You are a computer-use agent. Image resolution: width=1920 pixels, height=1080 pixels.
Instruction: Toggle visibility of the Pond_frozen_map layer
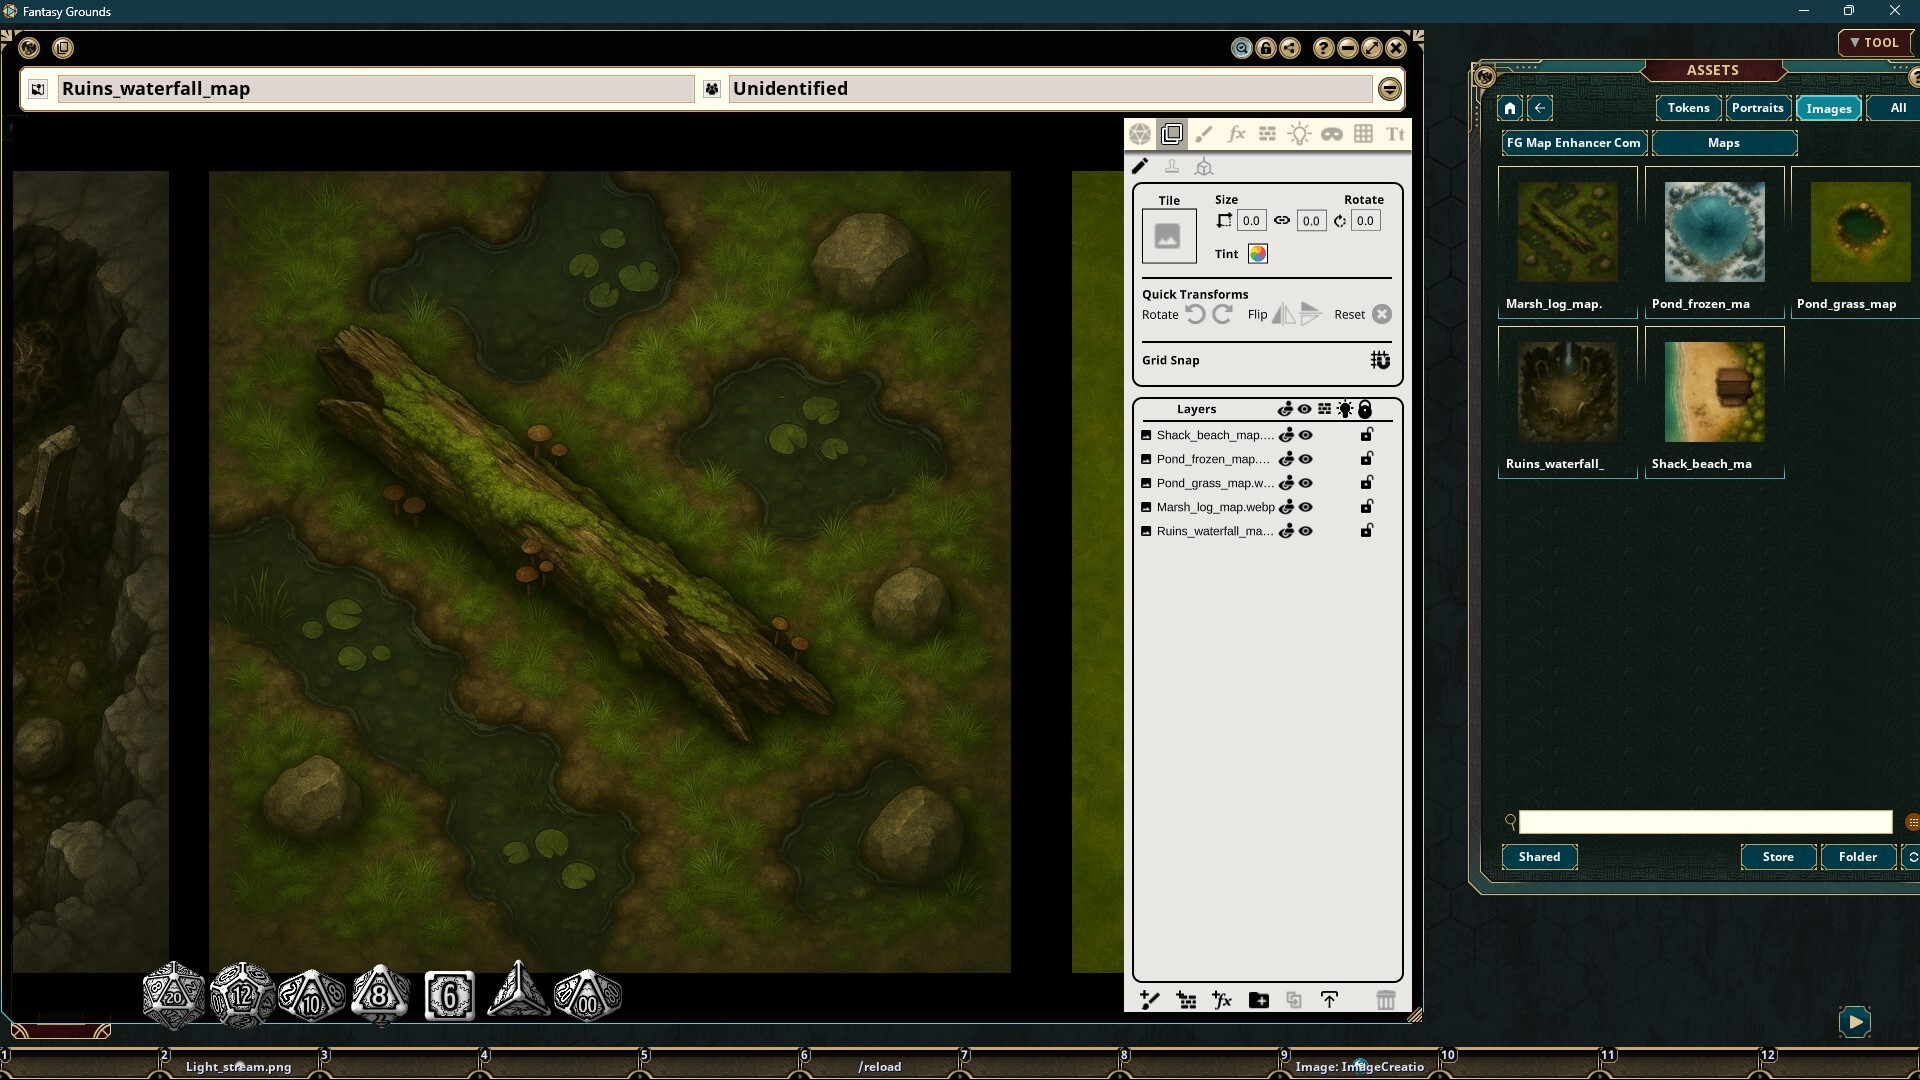point(1305,459)
